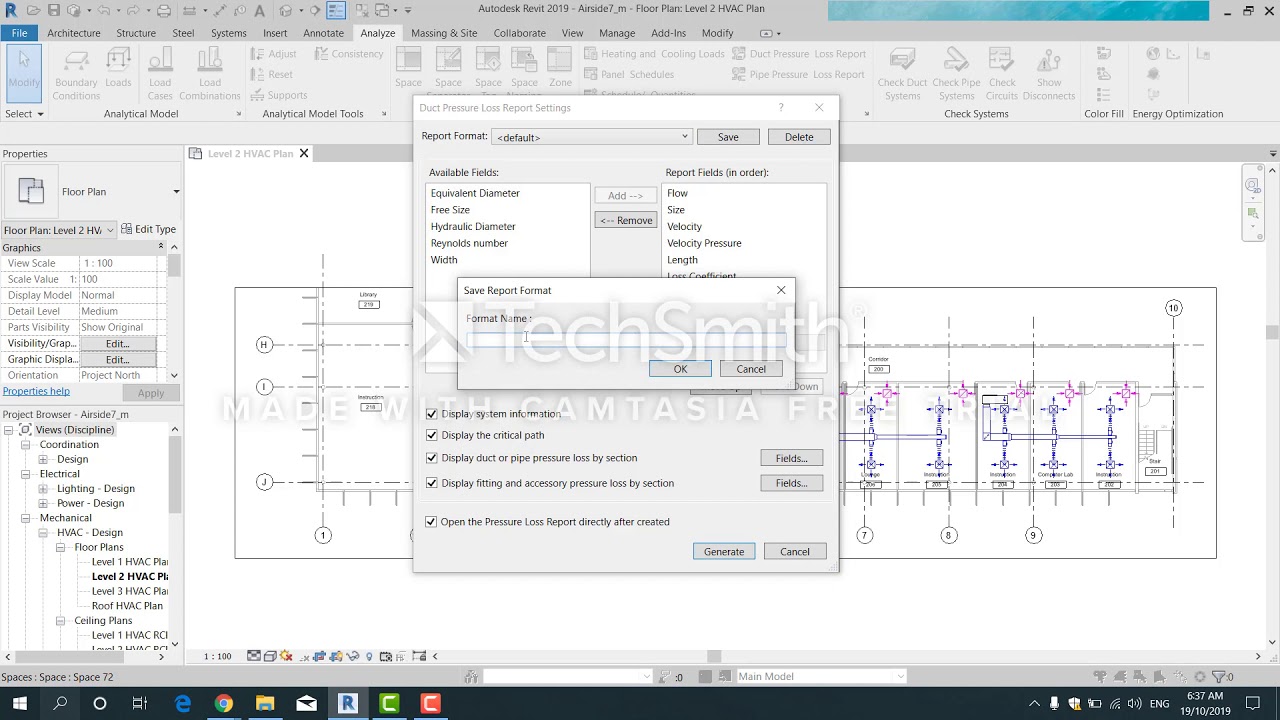Image resolution: width=1280 pixels, height=720 pixels.
Task: Click the Delete report format button
Action: [x=799, y=137]
